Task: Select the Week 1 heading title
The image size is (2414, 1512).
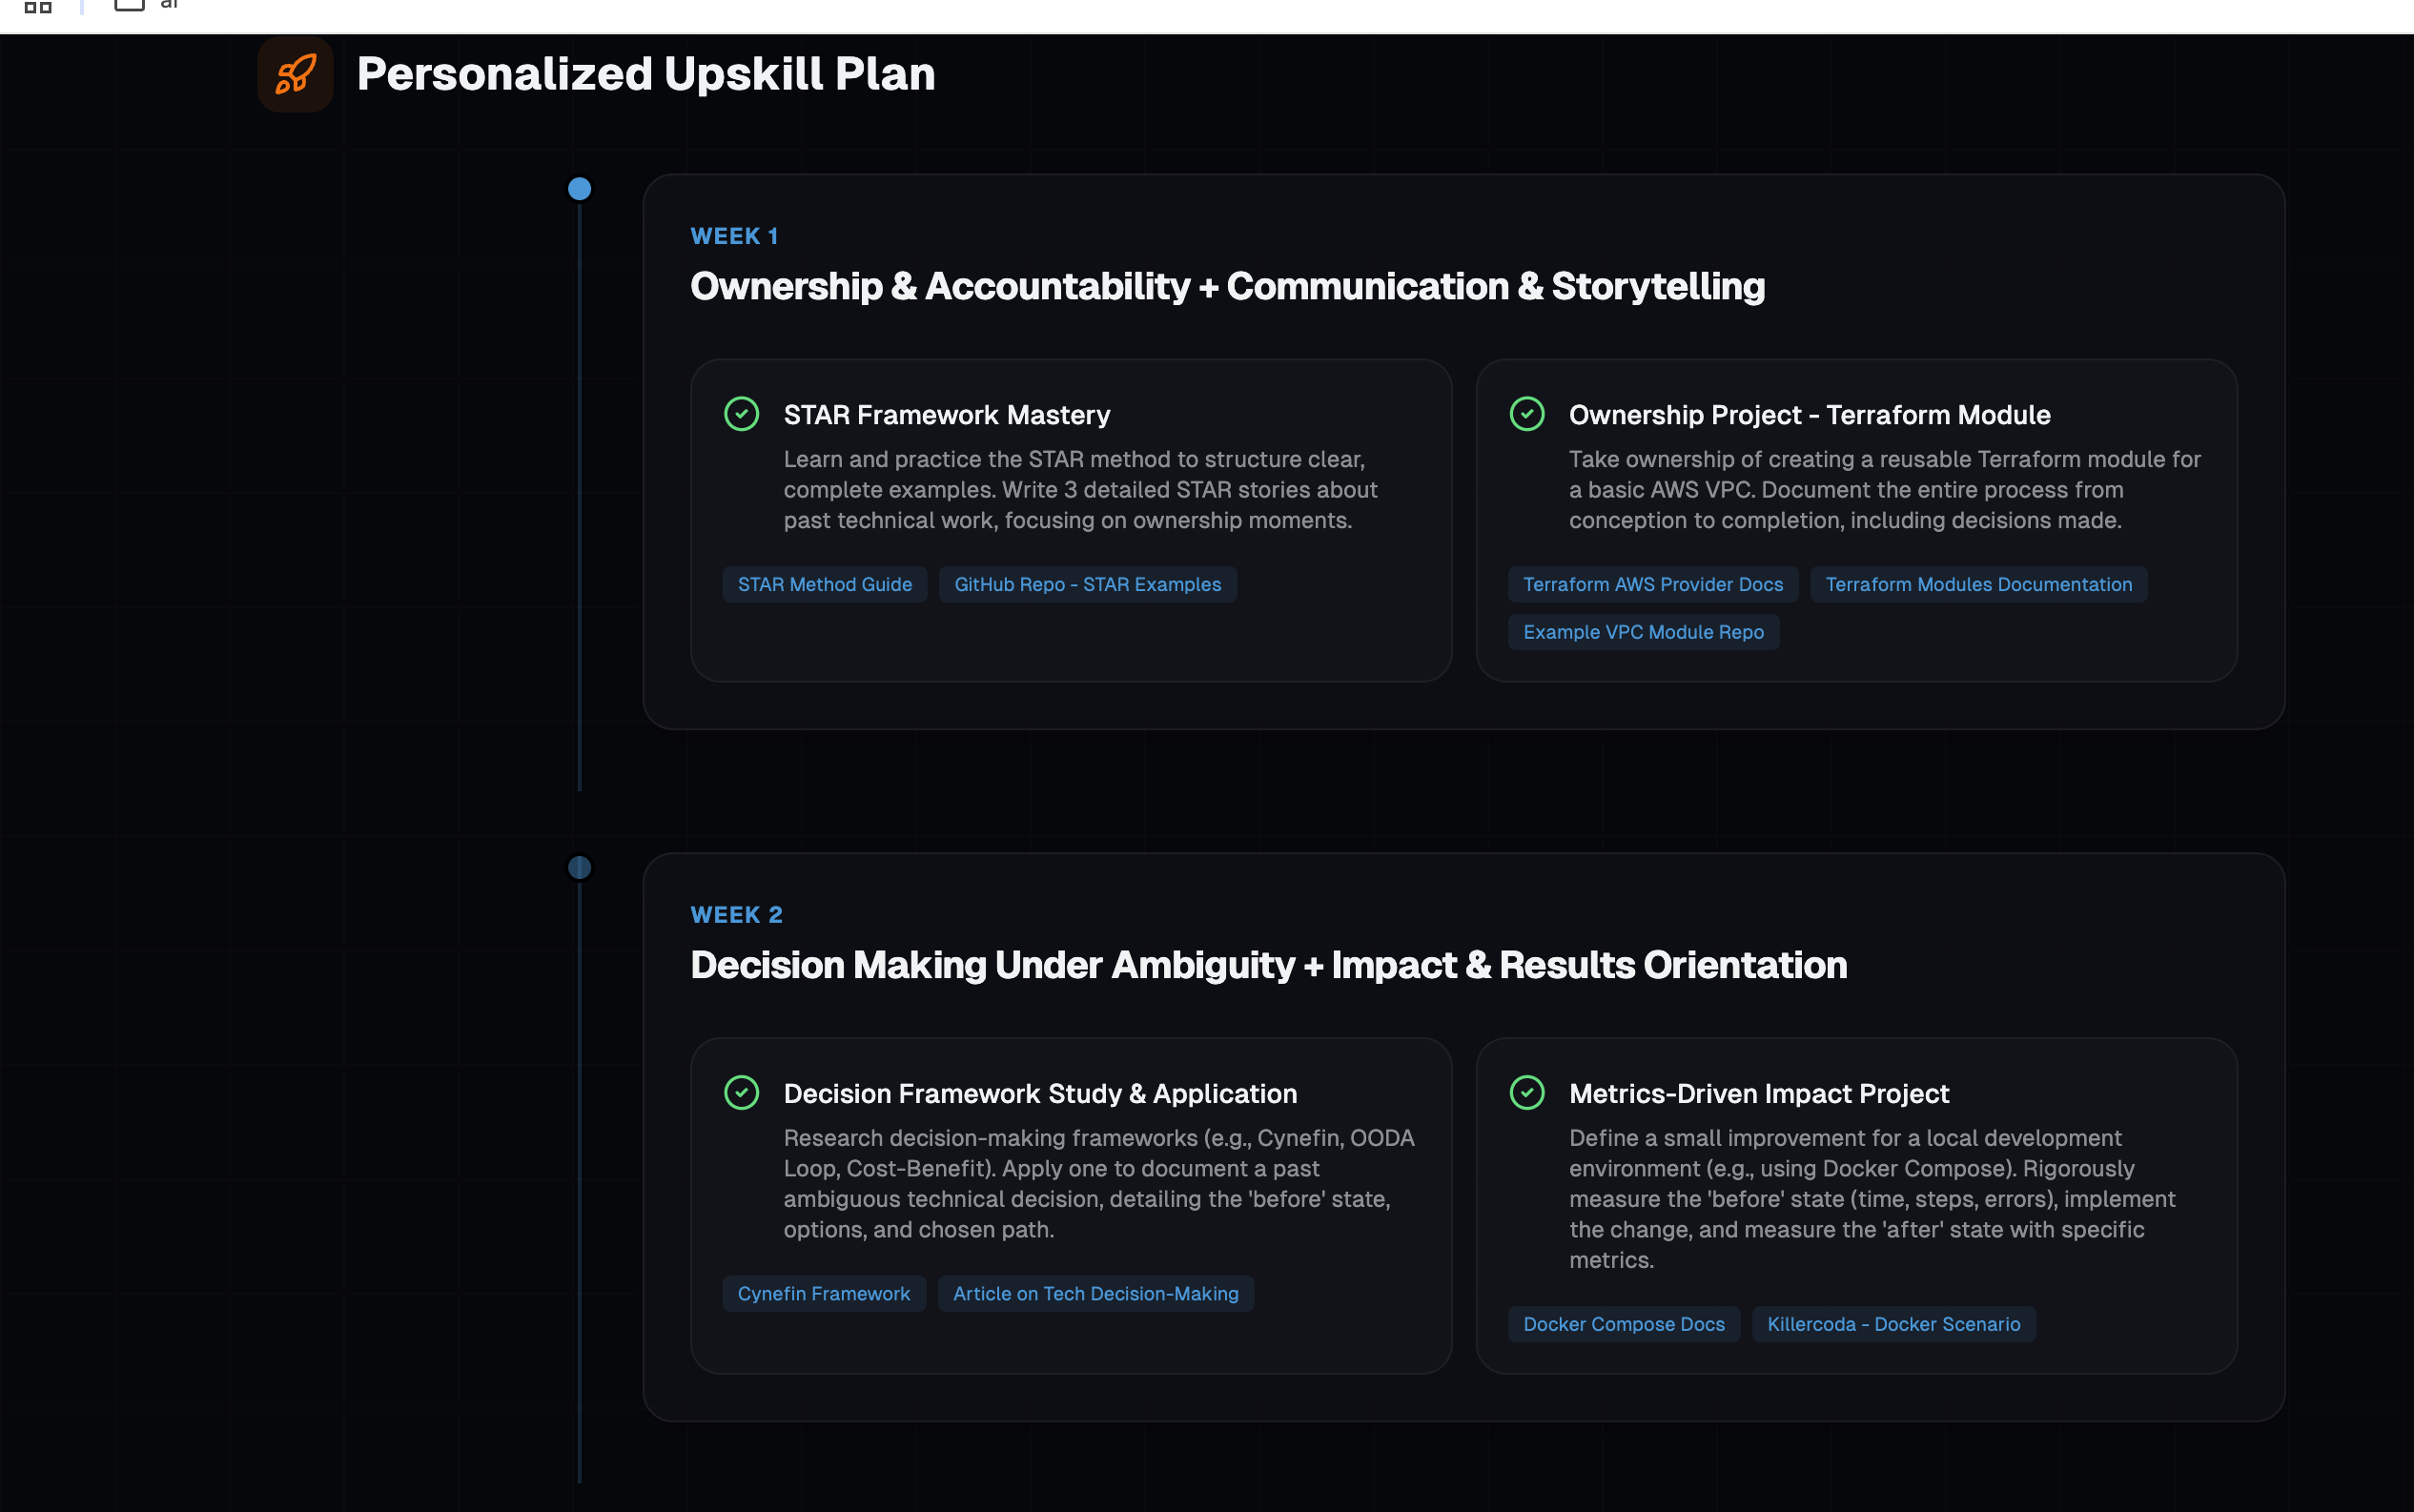Action: [x=1227, y=287]
